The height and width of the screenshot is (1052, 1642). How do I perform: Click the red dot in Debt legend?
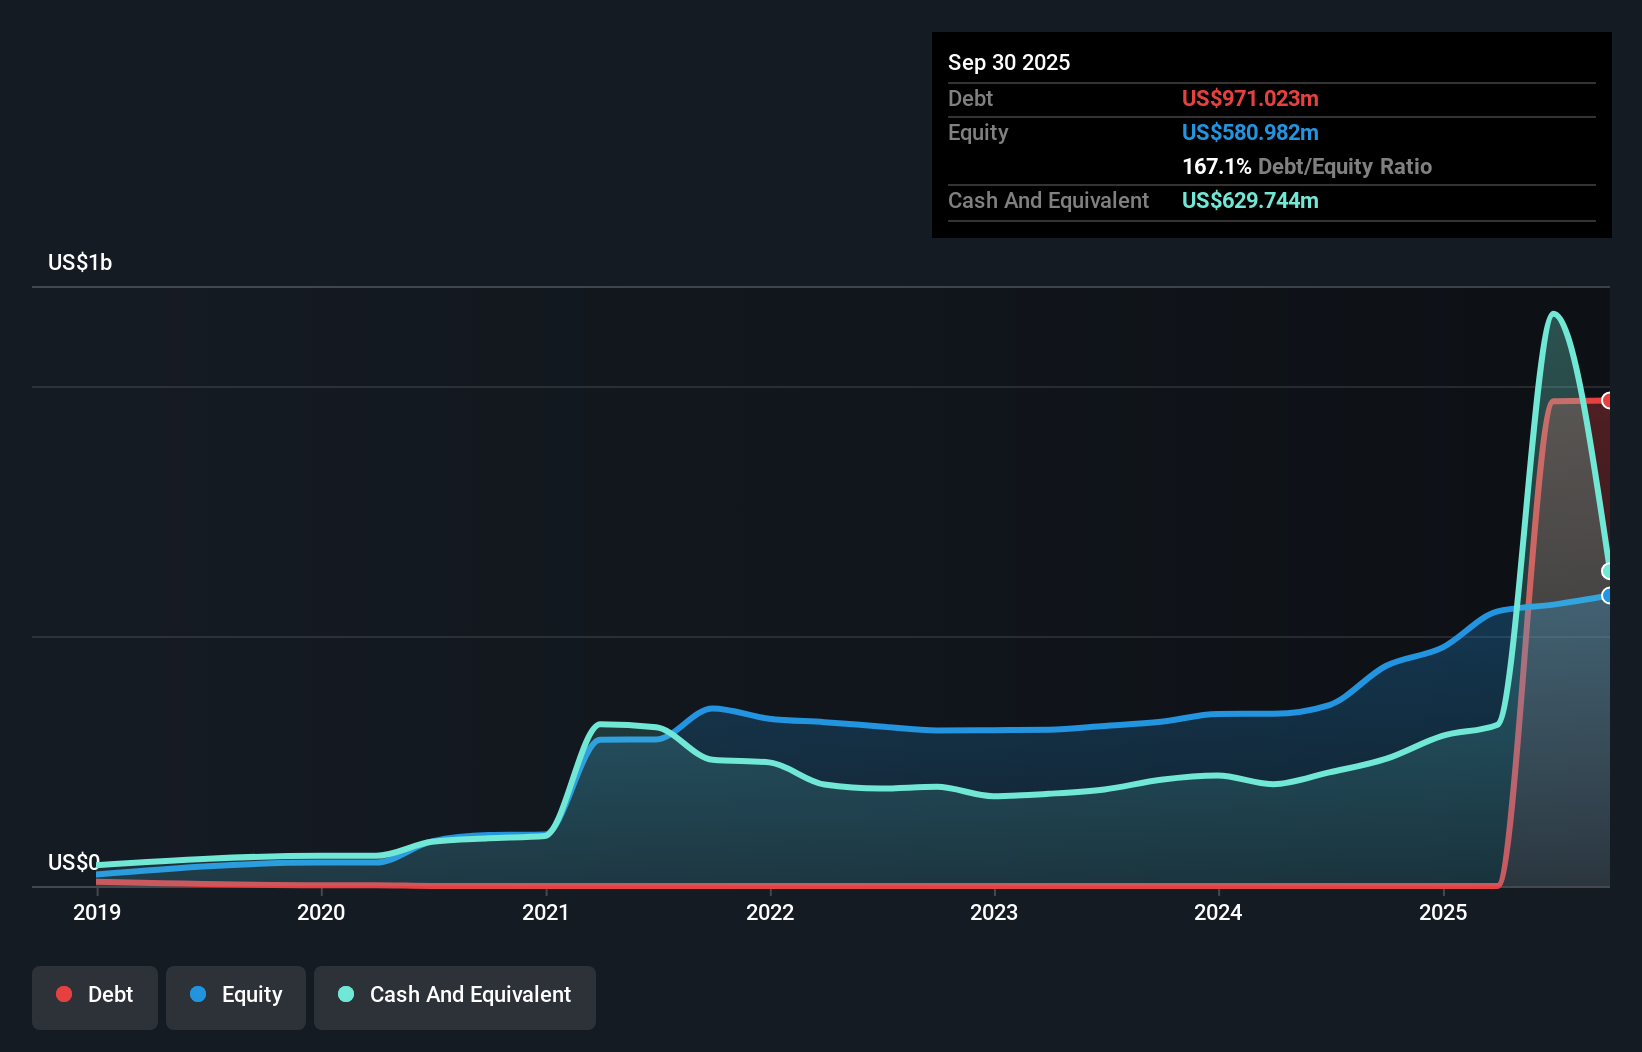point(64,994)
